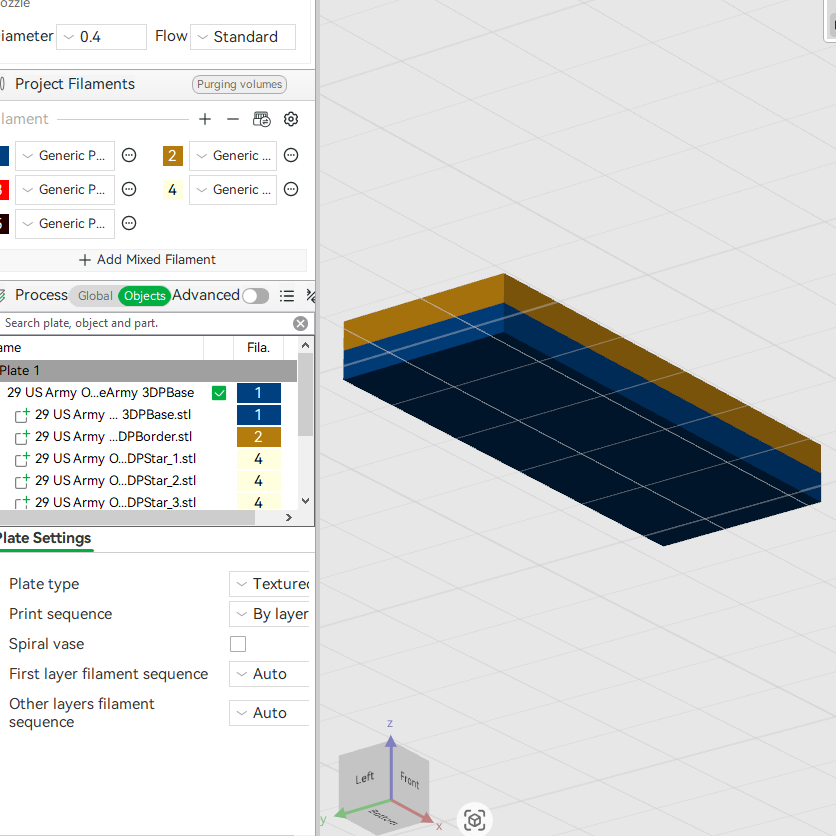The height and width of the screenshot is (836, 836).
Task: Open filament settings gear icon
Action: 291,119
